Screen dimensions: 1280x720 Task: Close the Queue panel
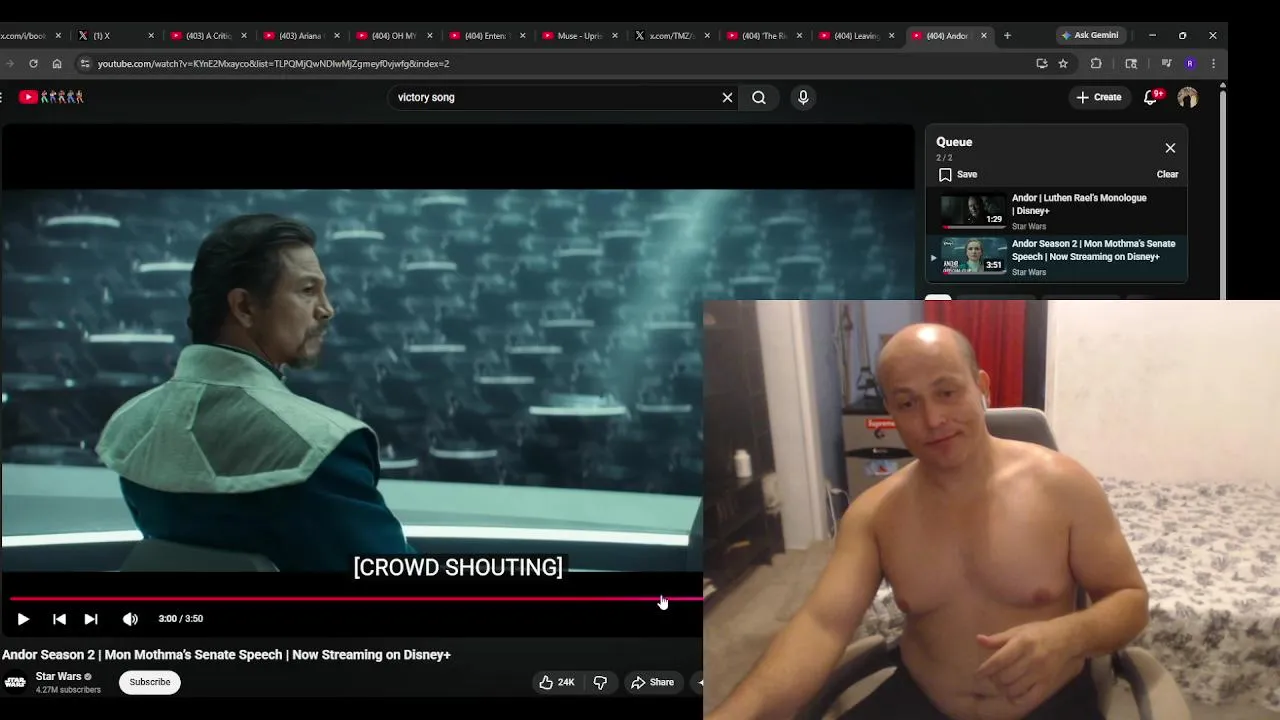[1170, 148]
